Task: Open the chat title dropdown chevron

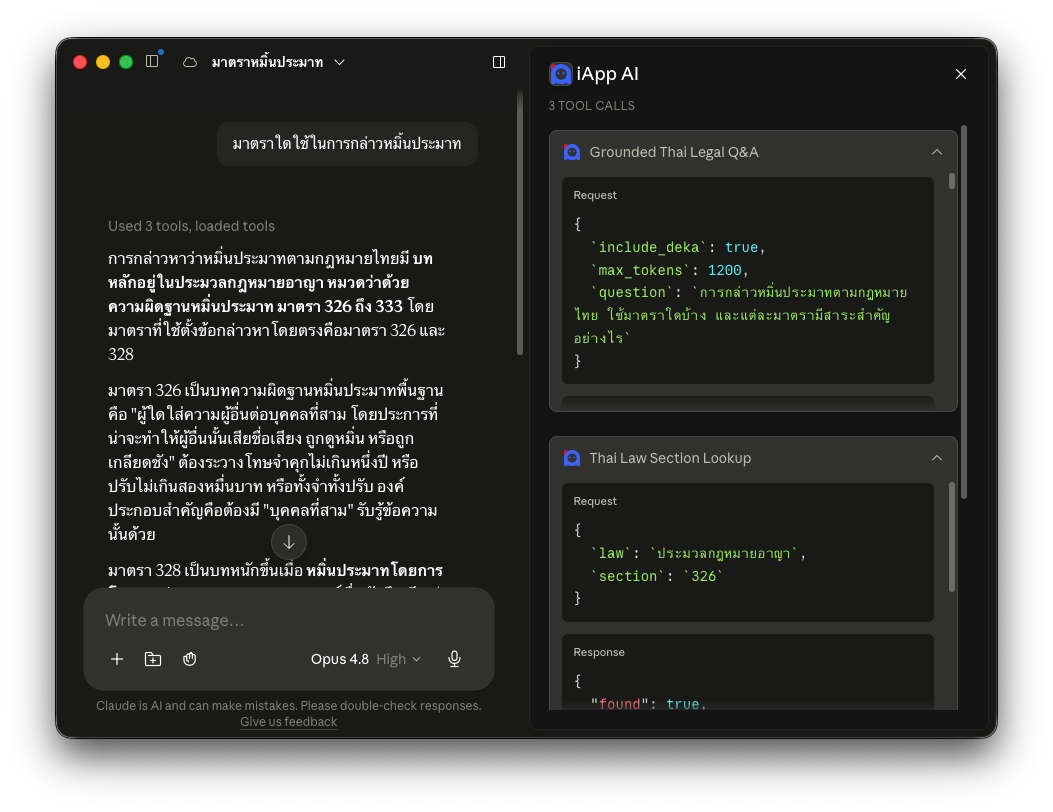Action: pyautogui.click(x=340, y=62)
